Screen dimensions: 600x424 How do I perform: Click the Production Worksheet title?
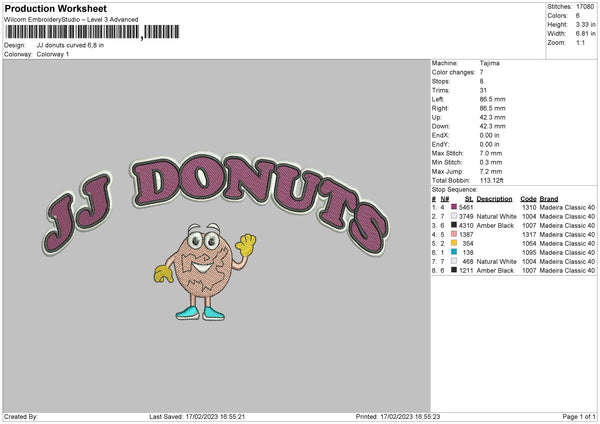point(55,8)
